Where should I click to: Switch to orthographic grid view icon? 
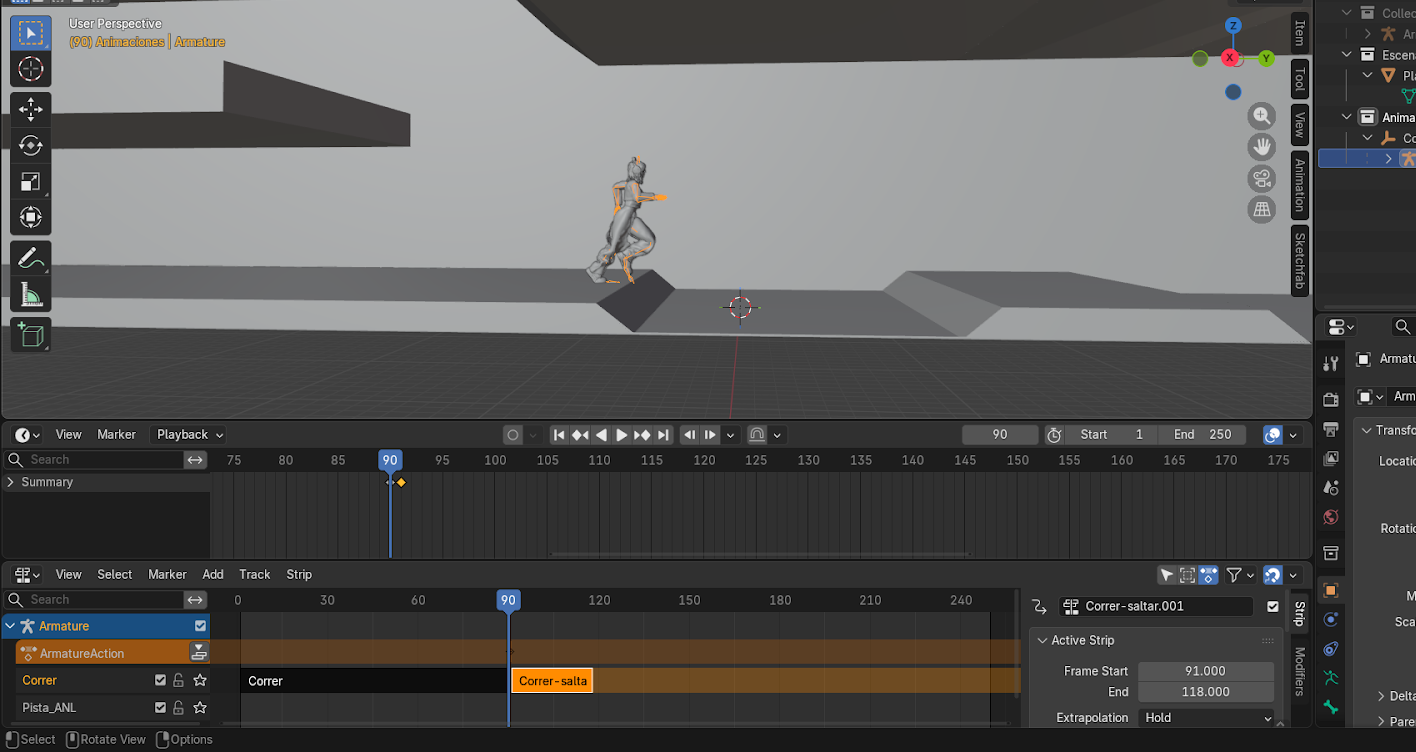click(x=1262, y=209)
